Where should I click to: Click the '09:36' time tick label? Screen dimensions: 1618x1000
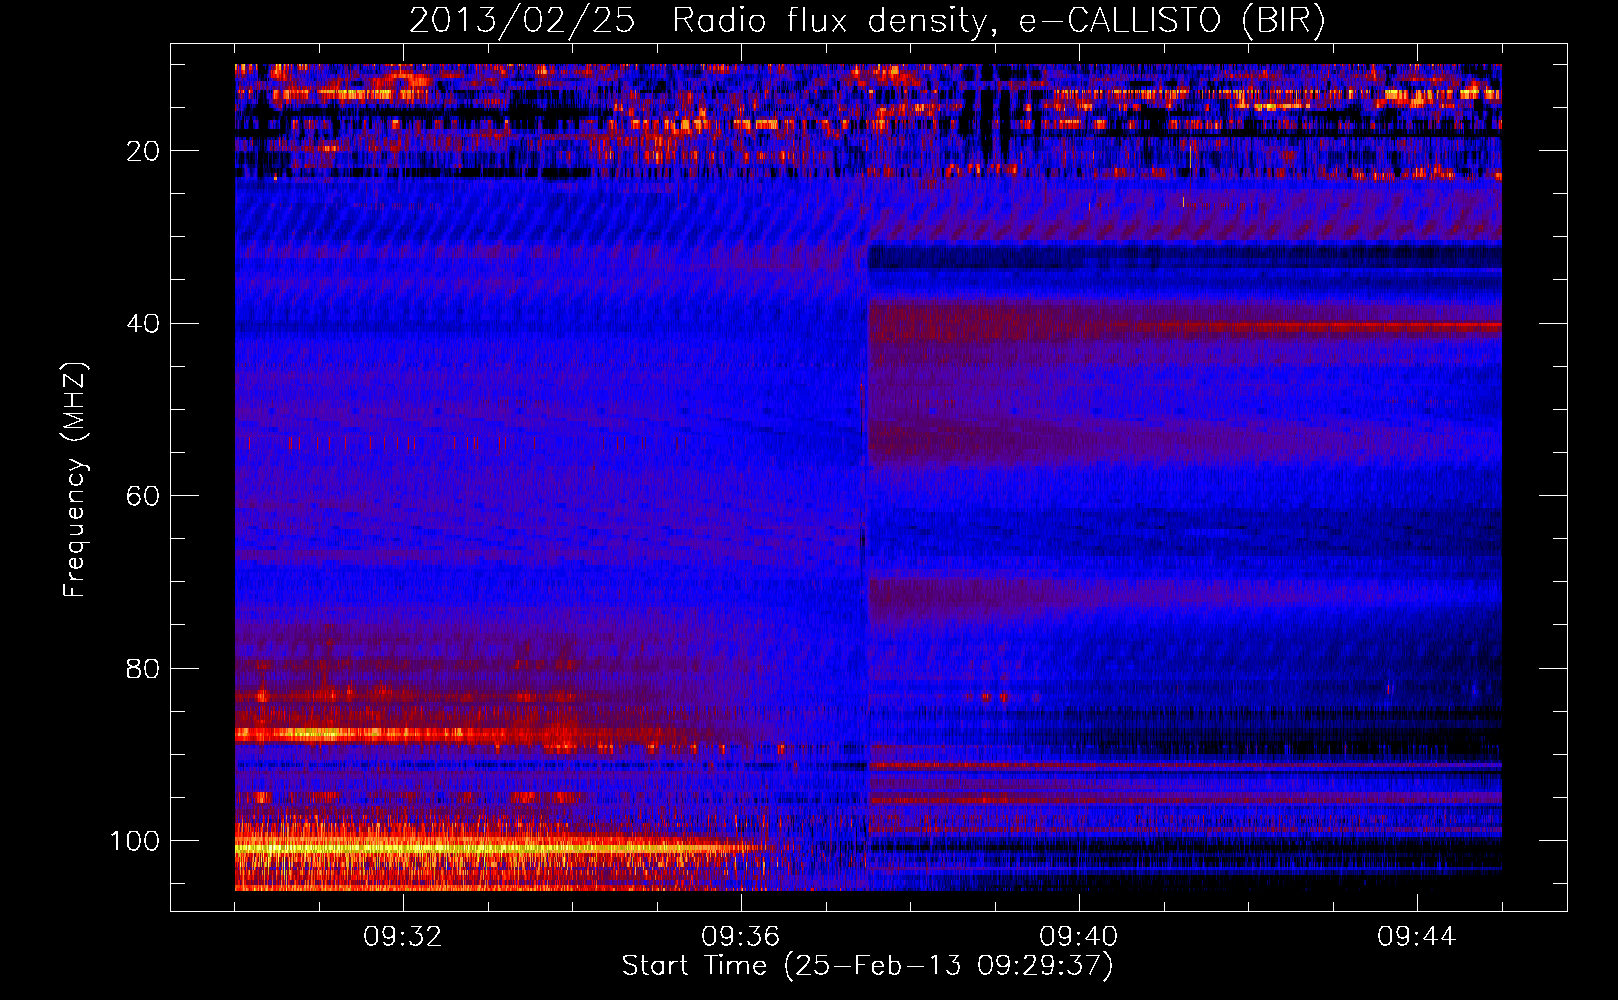(741, 937)
